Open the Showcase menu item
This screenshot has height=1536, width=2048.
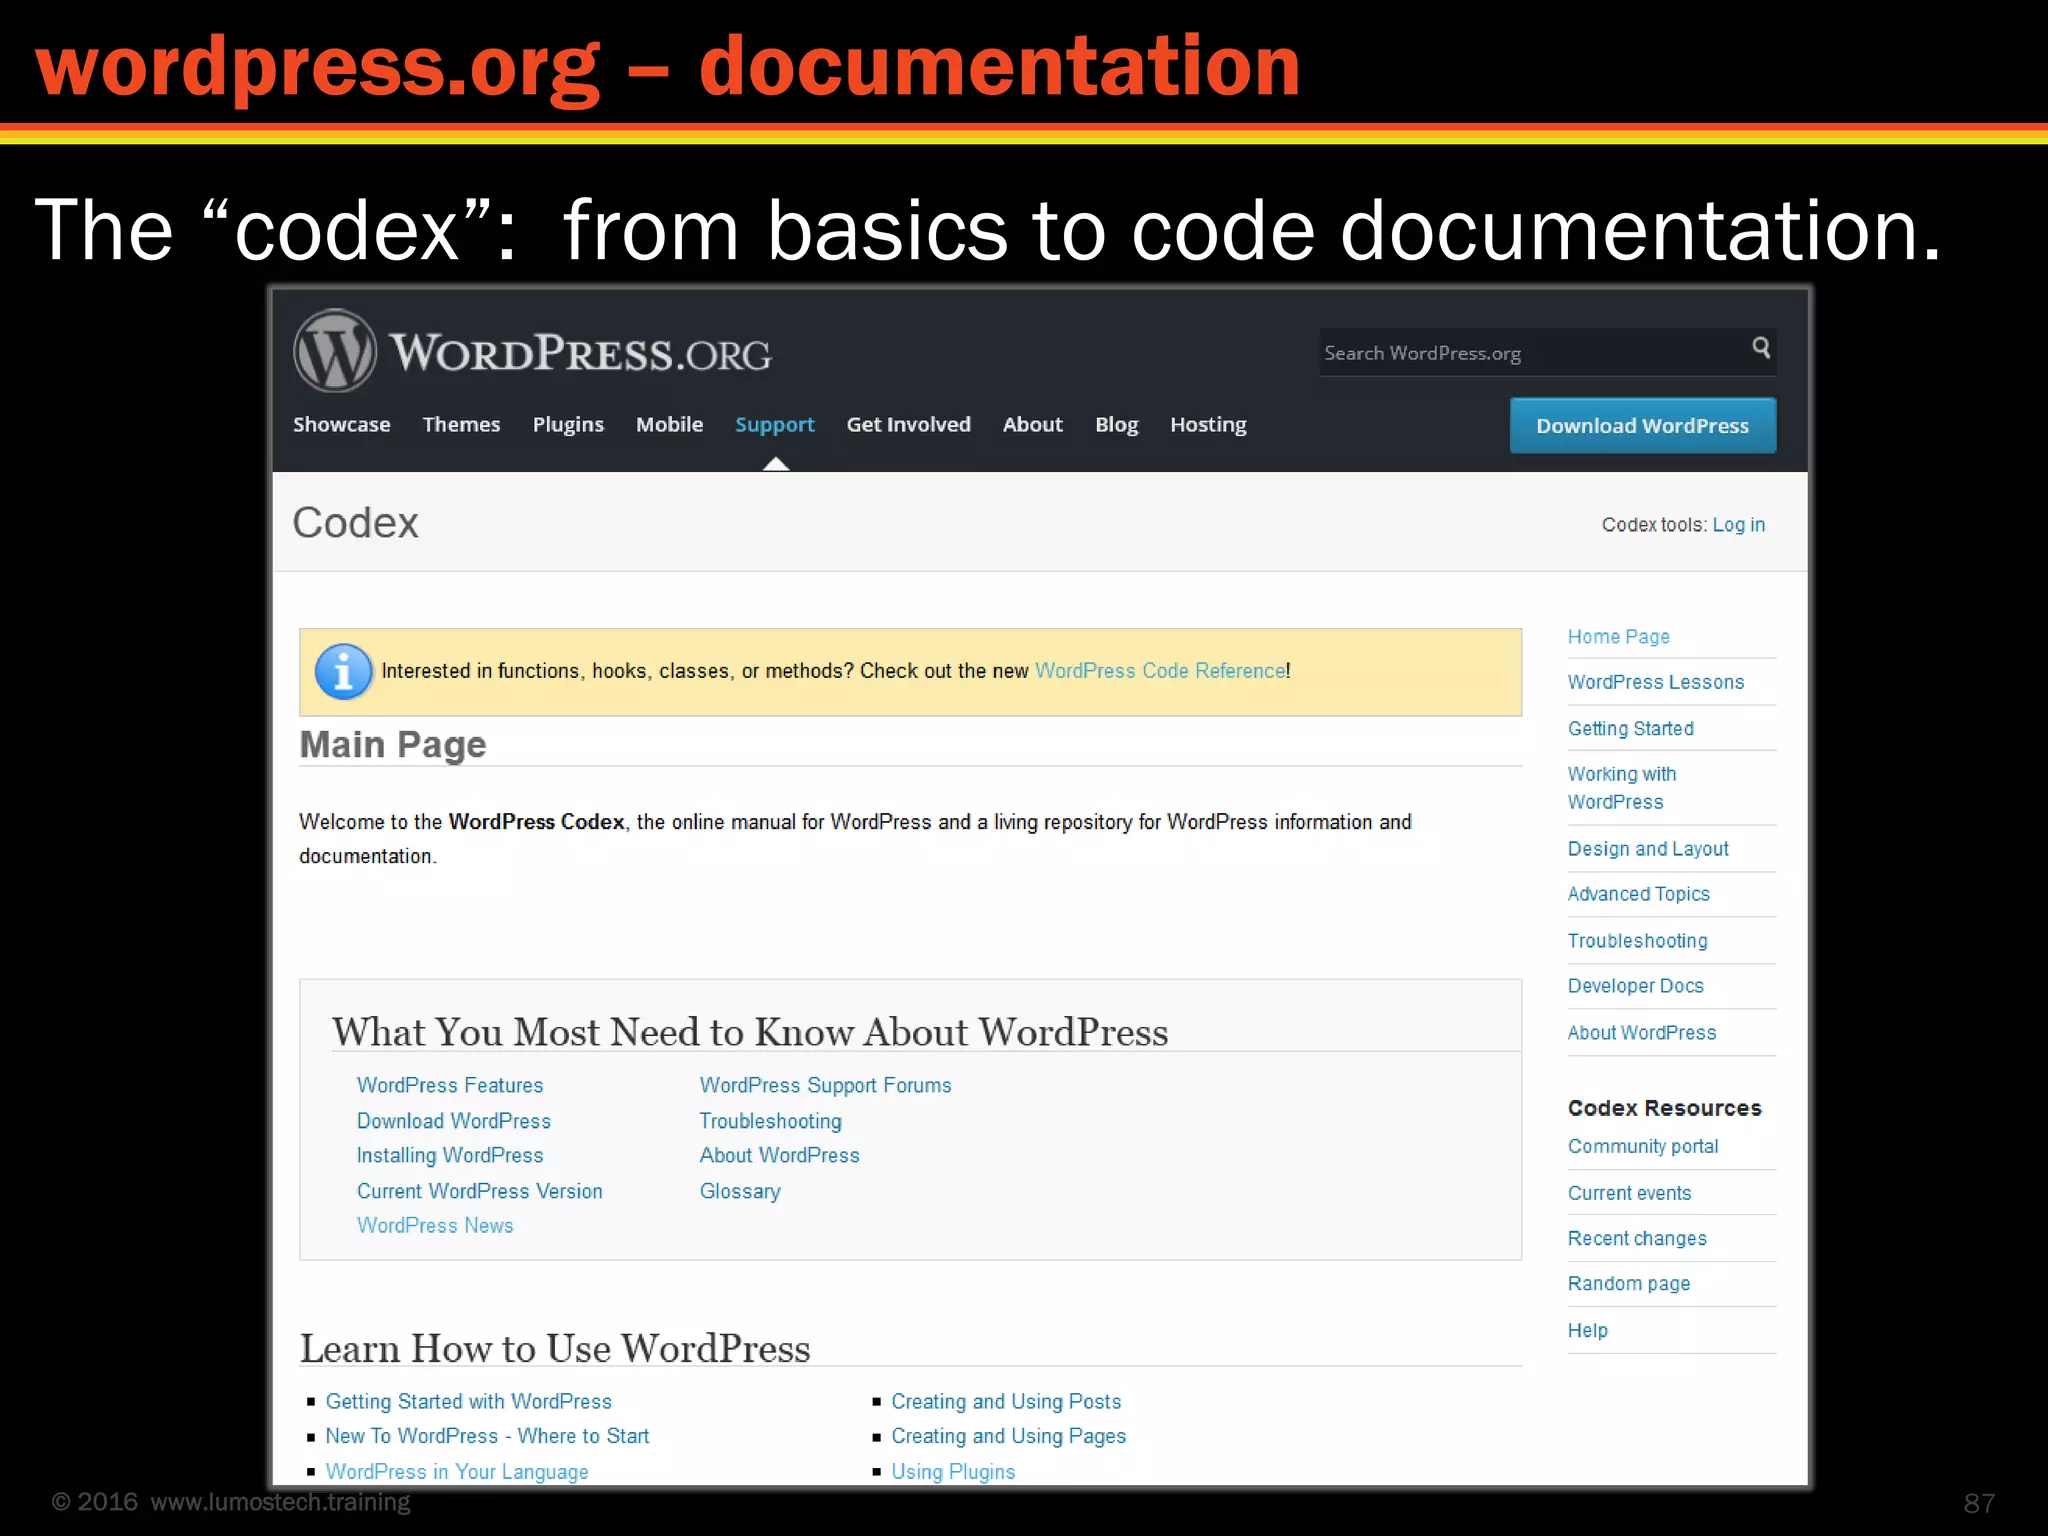342,424
